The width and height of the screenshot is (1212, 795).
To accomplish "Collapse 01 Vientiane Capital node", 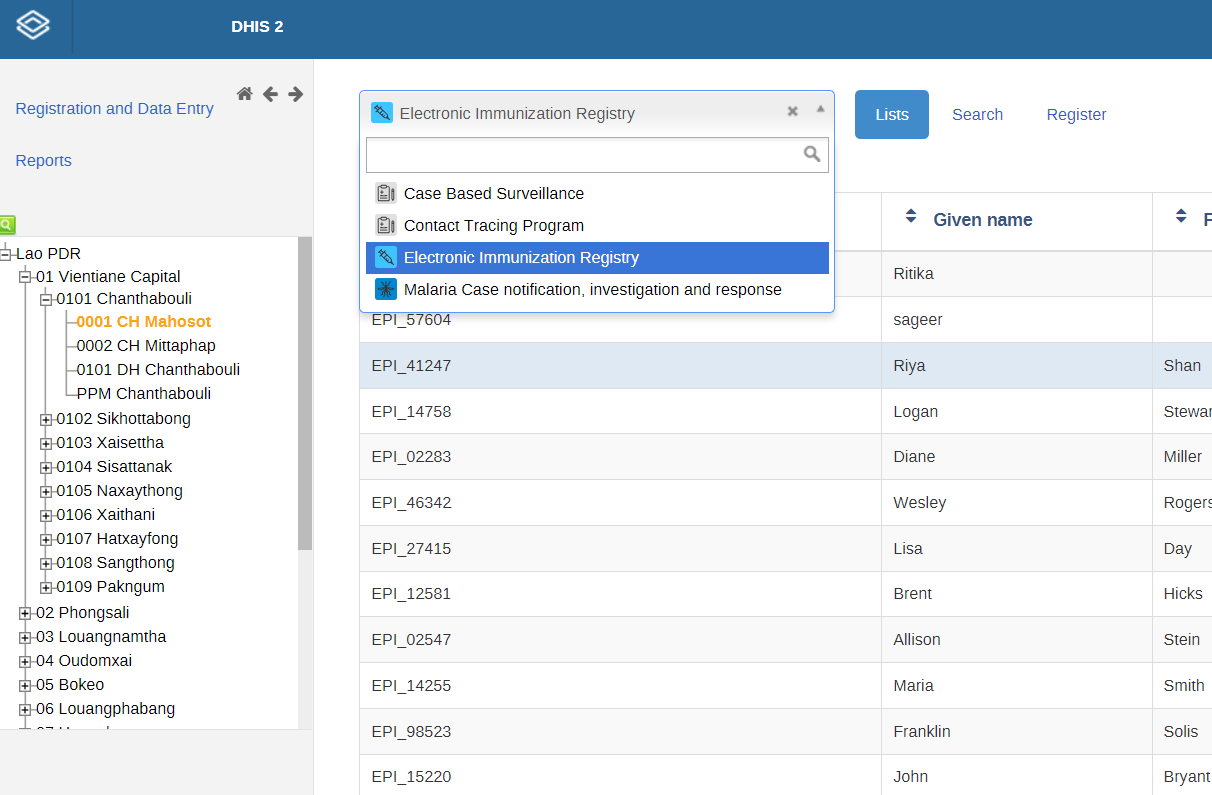I will (25, 277).
